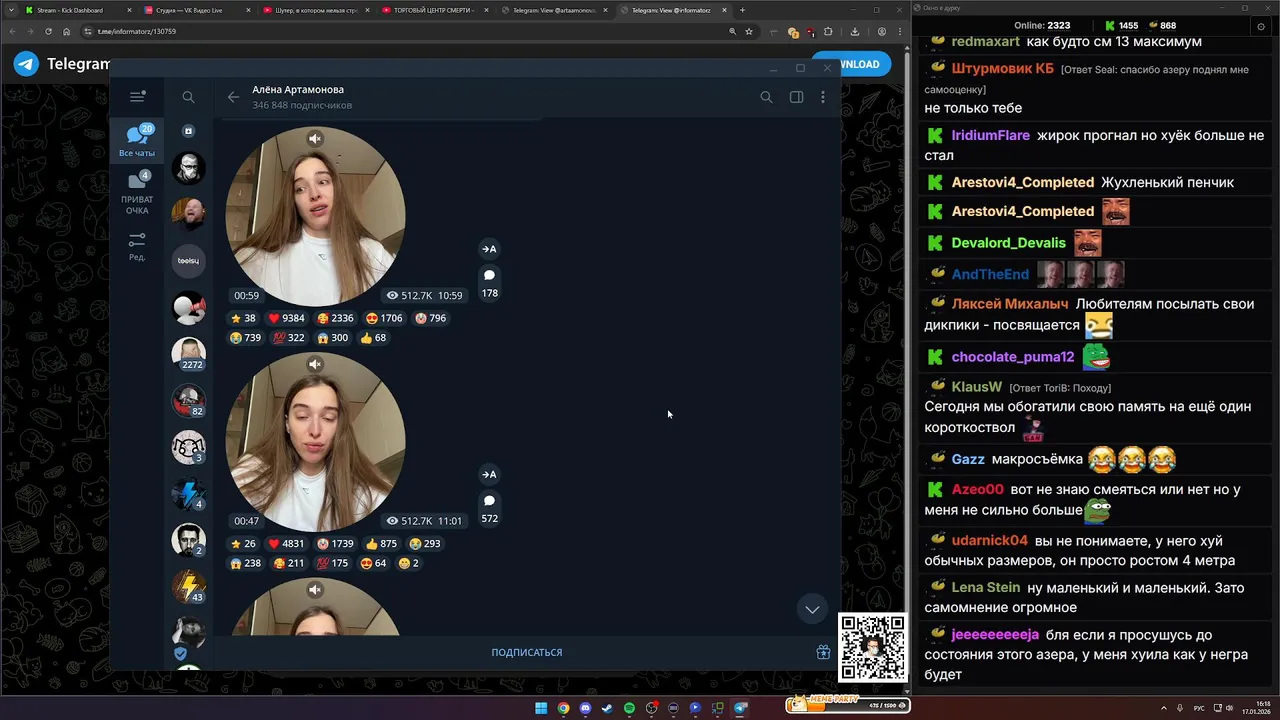Switch to 'ТОРГОВЫЙ ЦЕНТР СМЕРТИ' YouTube tab
The width and height of the screenshot is (1280, 720).
(x=433, y=10)
